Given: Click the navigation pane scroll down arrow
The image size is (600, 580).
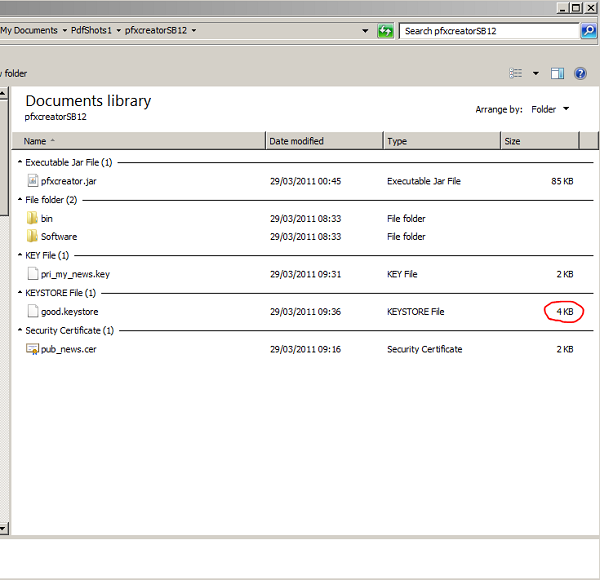Looking at the screenshot, I should [3, 528].
